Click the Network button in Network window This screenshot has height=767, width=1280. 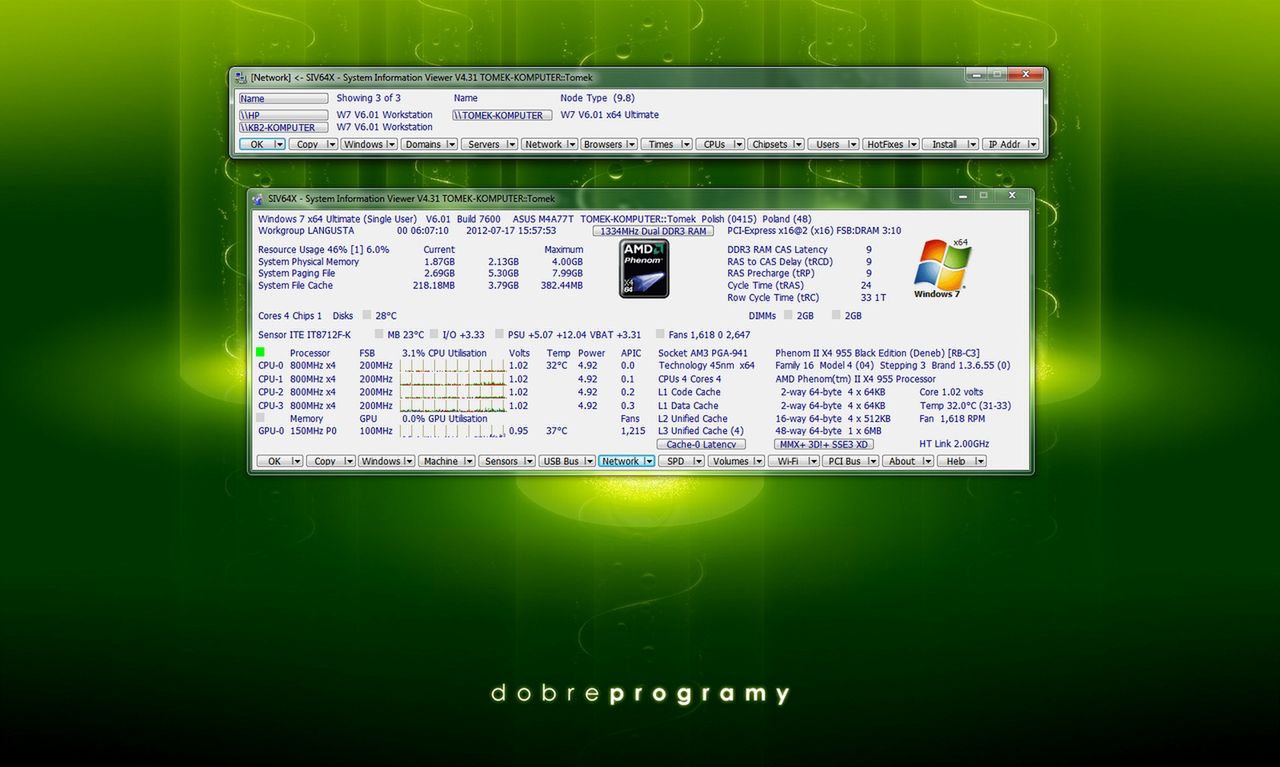tap(549, 144)
